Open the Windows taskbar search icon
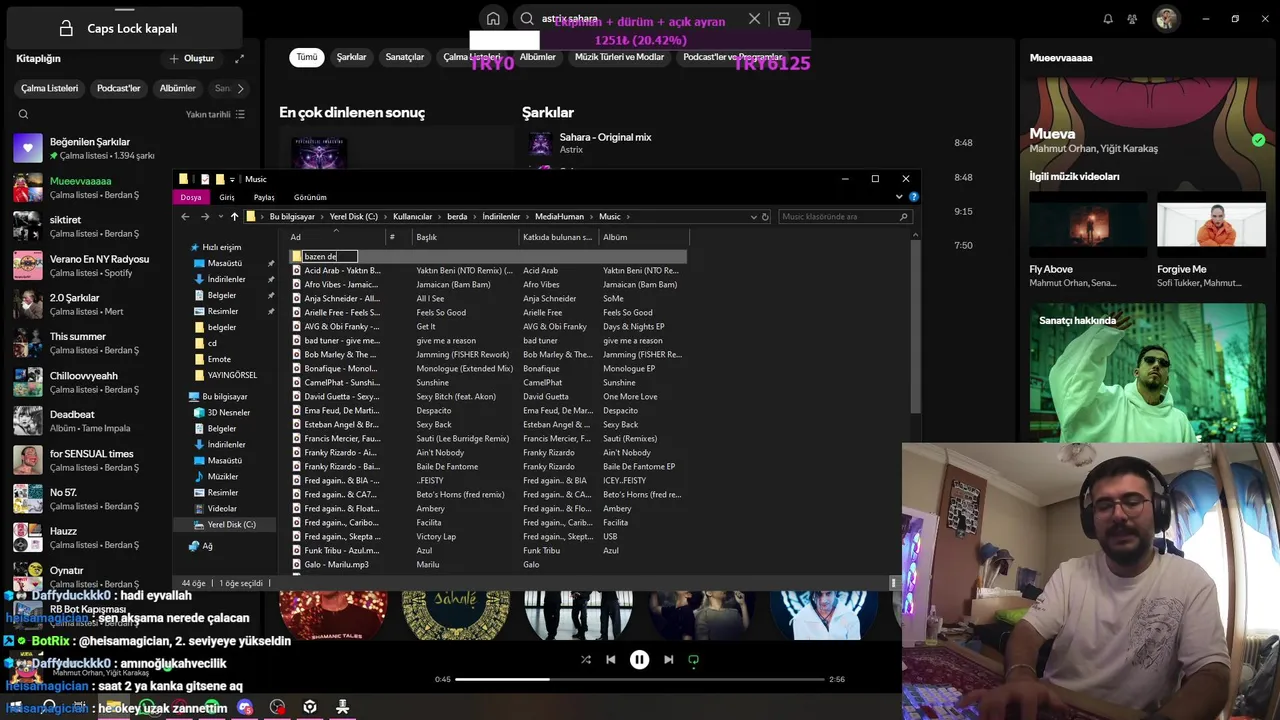Screen dimensions: 1280x720 [49, 708]
